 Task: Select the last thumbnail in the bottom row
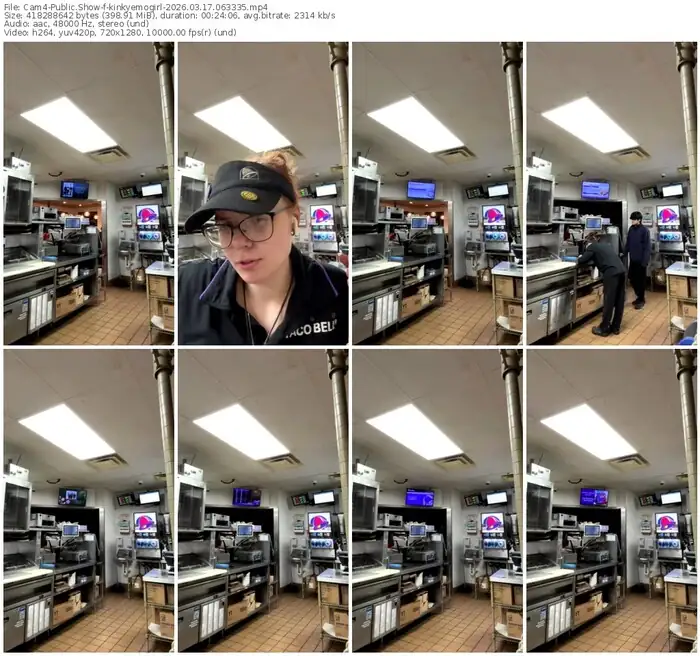pyautogui.click(x=612, y=501)
